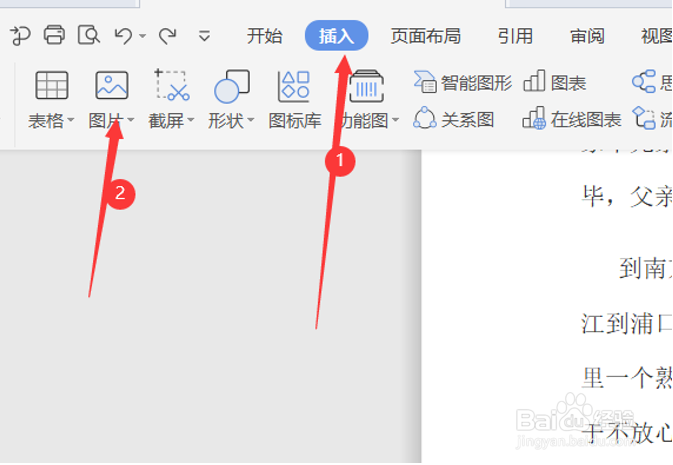
Task: Click document text line starting 毕，父
Action: [x=627, y=197]
